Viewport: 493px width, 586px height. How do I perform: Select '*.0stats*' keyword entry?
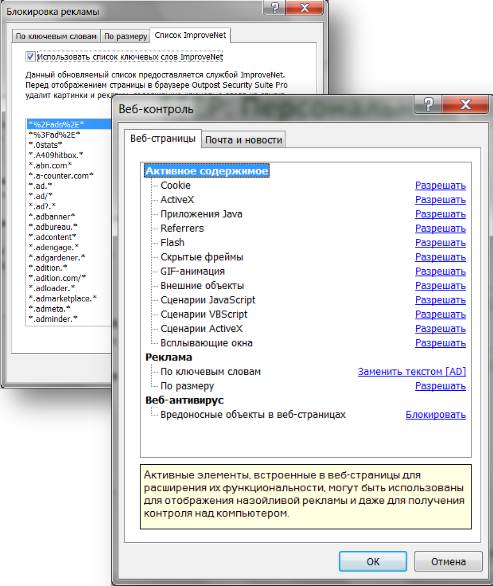(46, 145)
